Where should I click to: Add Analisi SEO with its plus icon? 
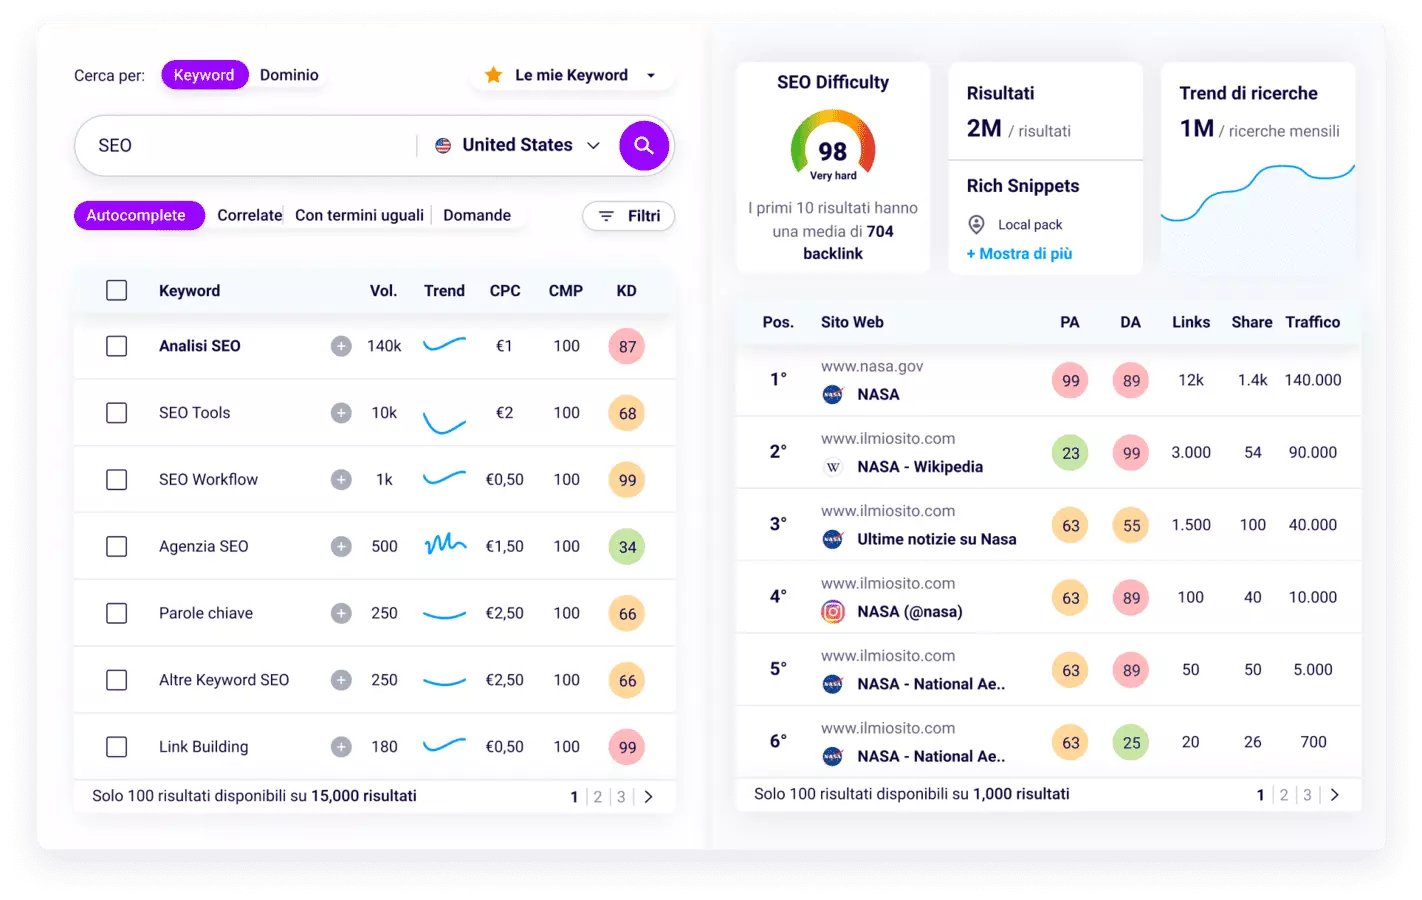click(x=341, y=346)
